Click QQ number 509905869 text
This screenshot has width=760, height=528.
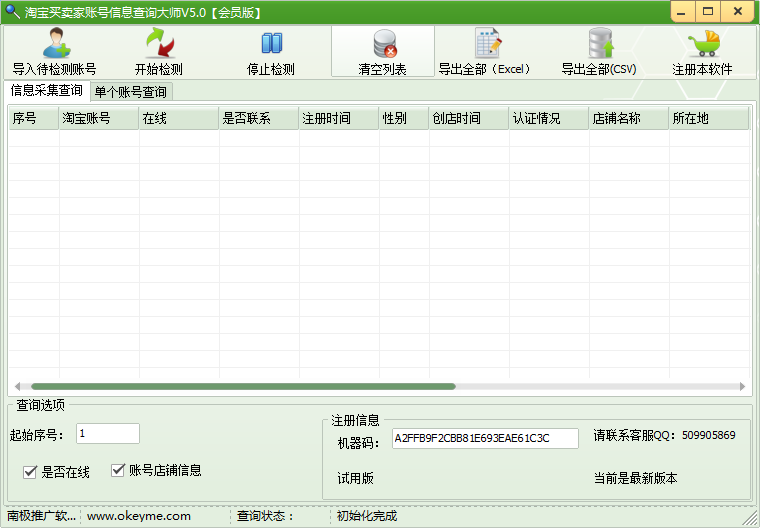(709, 435)
